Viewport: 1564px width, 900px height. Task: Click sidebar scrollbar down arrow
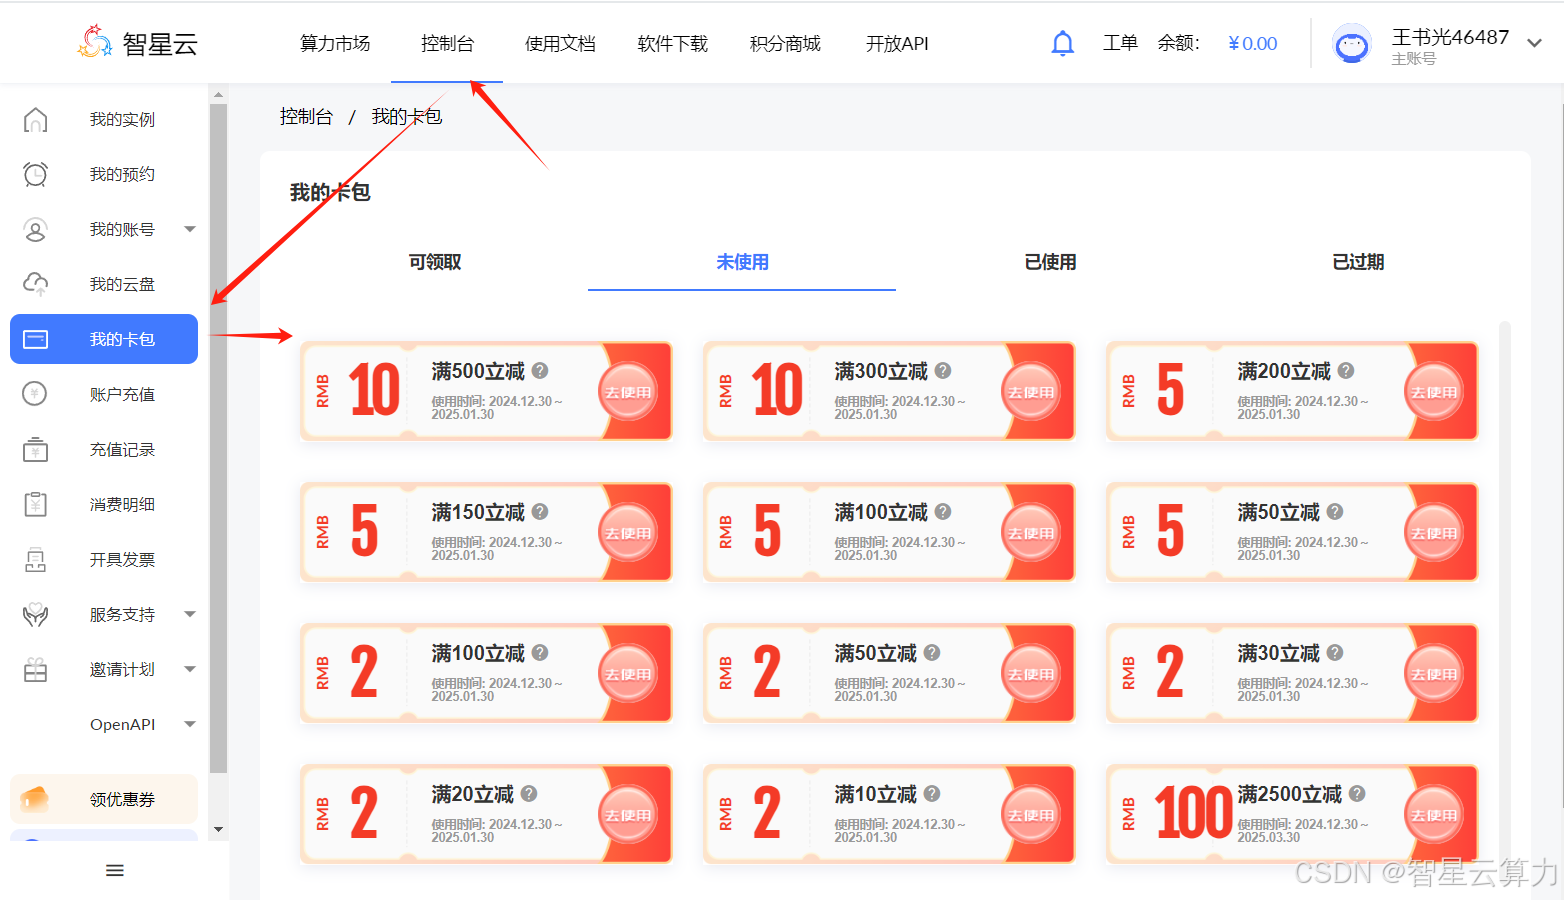218,830
